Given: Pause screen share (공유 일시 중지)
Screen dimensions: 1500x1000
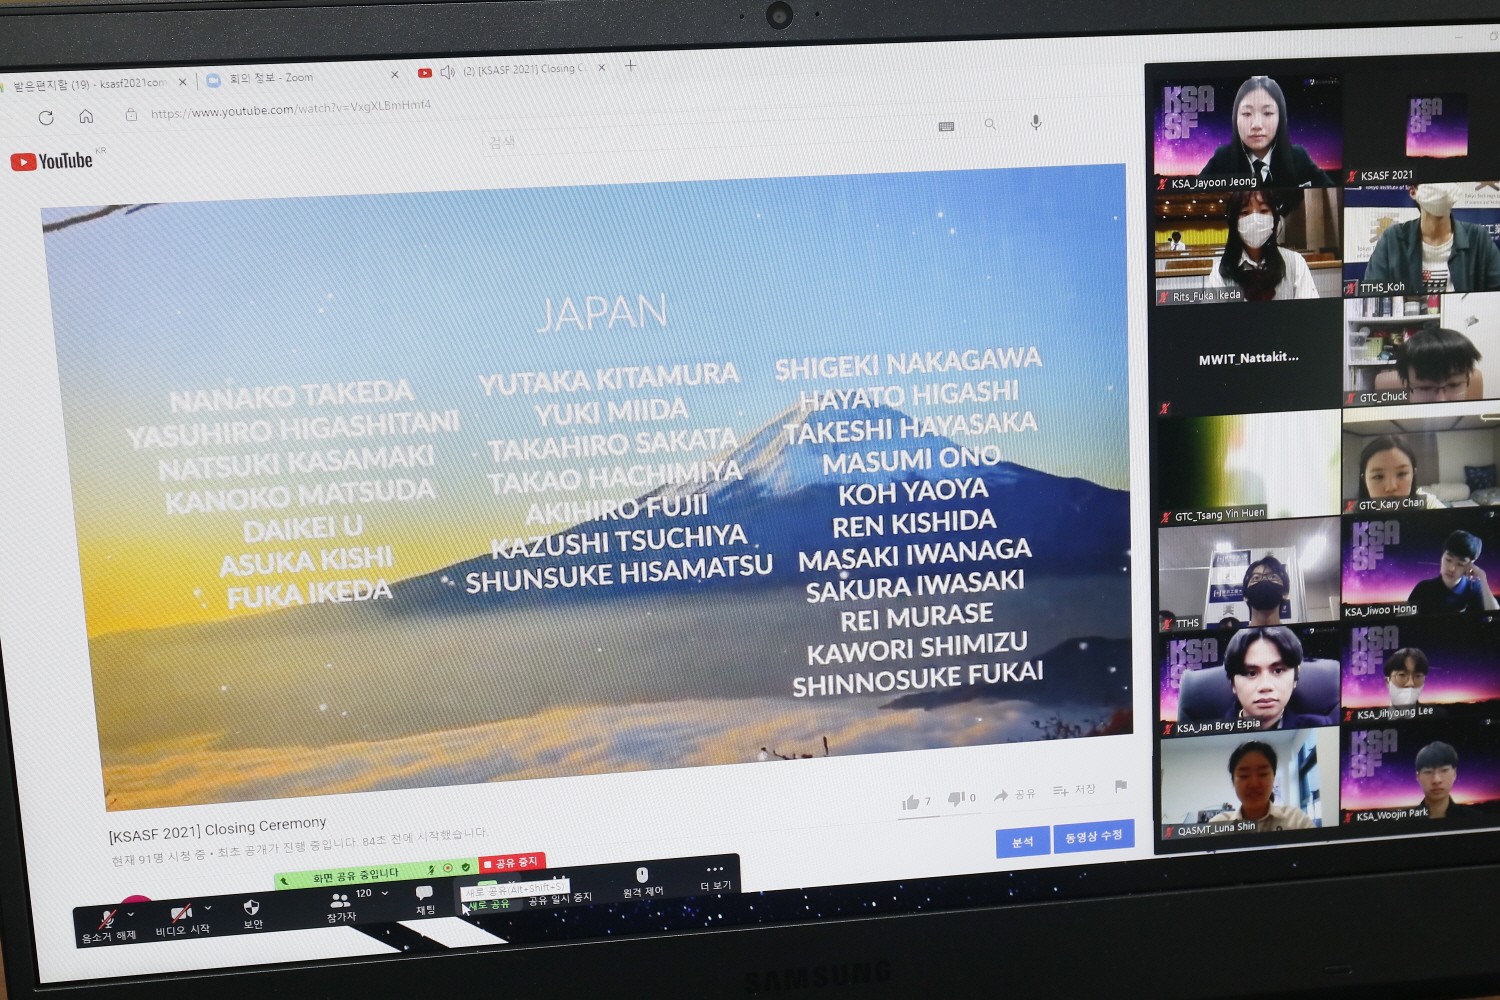Looking at the screenshot, I should 560,891.
